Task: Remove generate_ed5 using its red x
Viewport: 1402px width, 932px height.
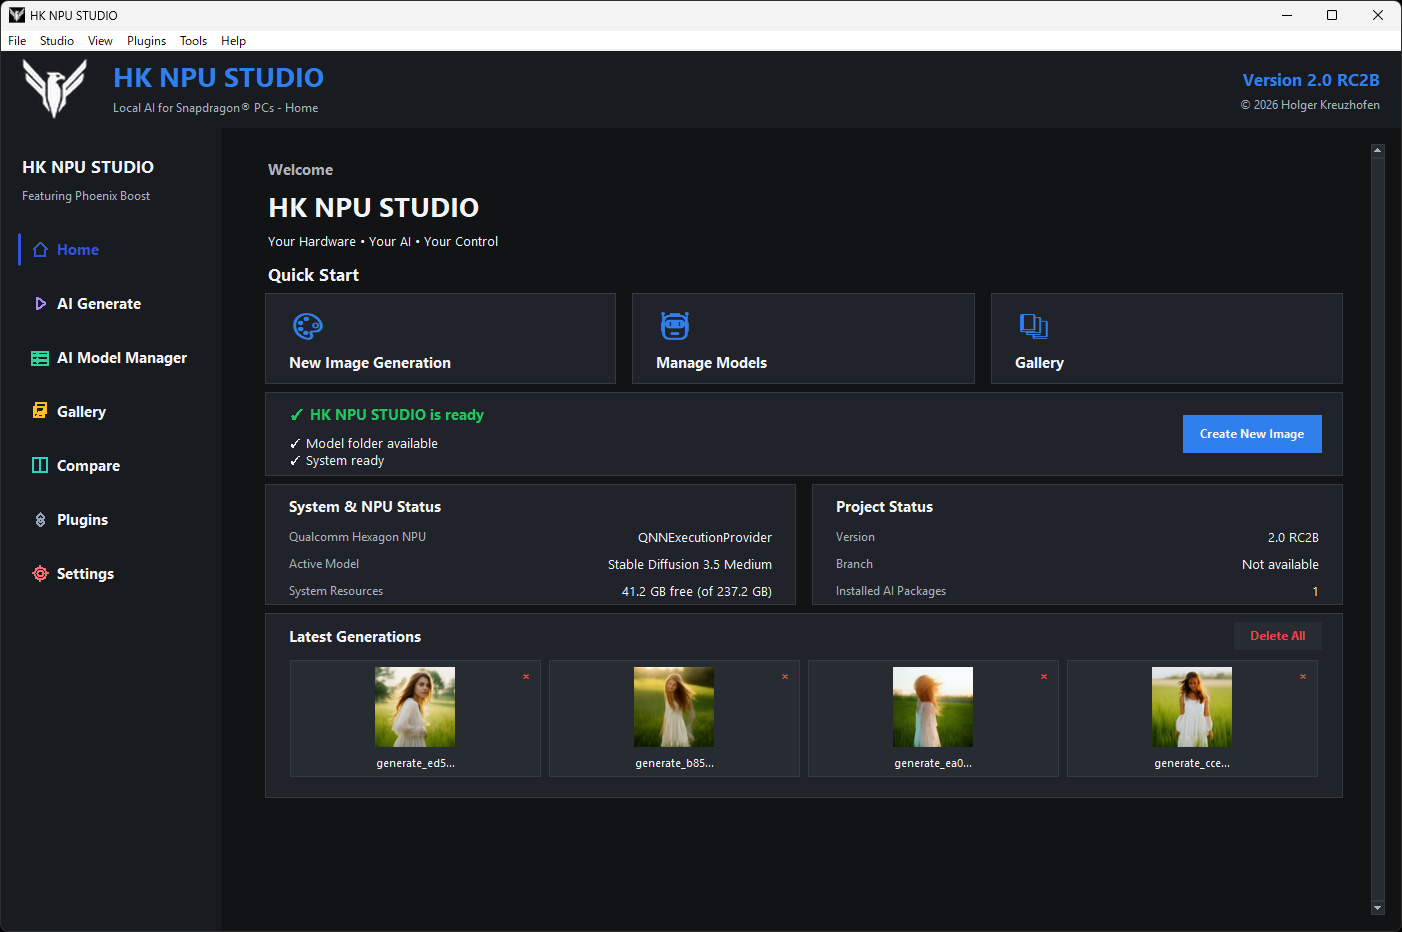Action: pos(526,677)
